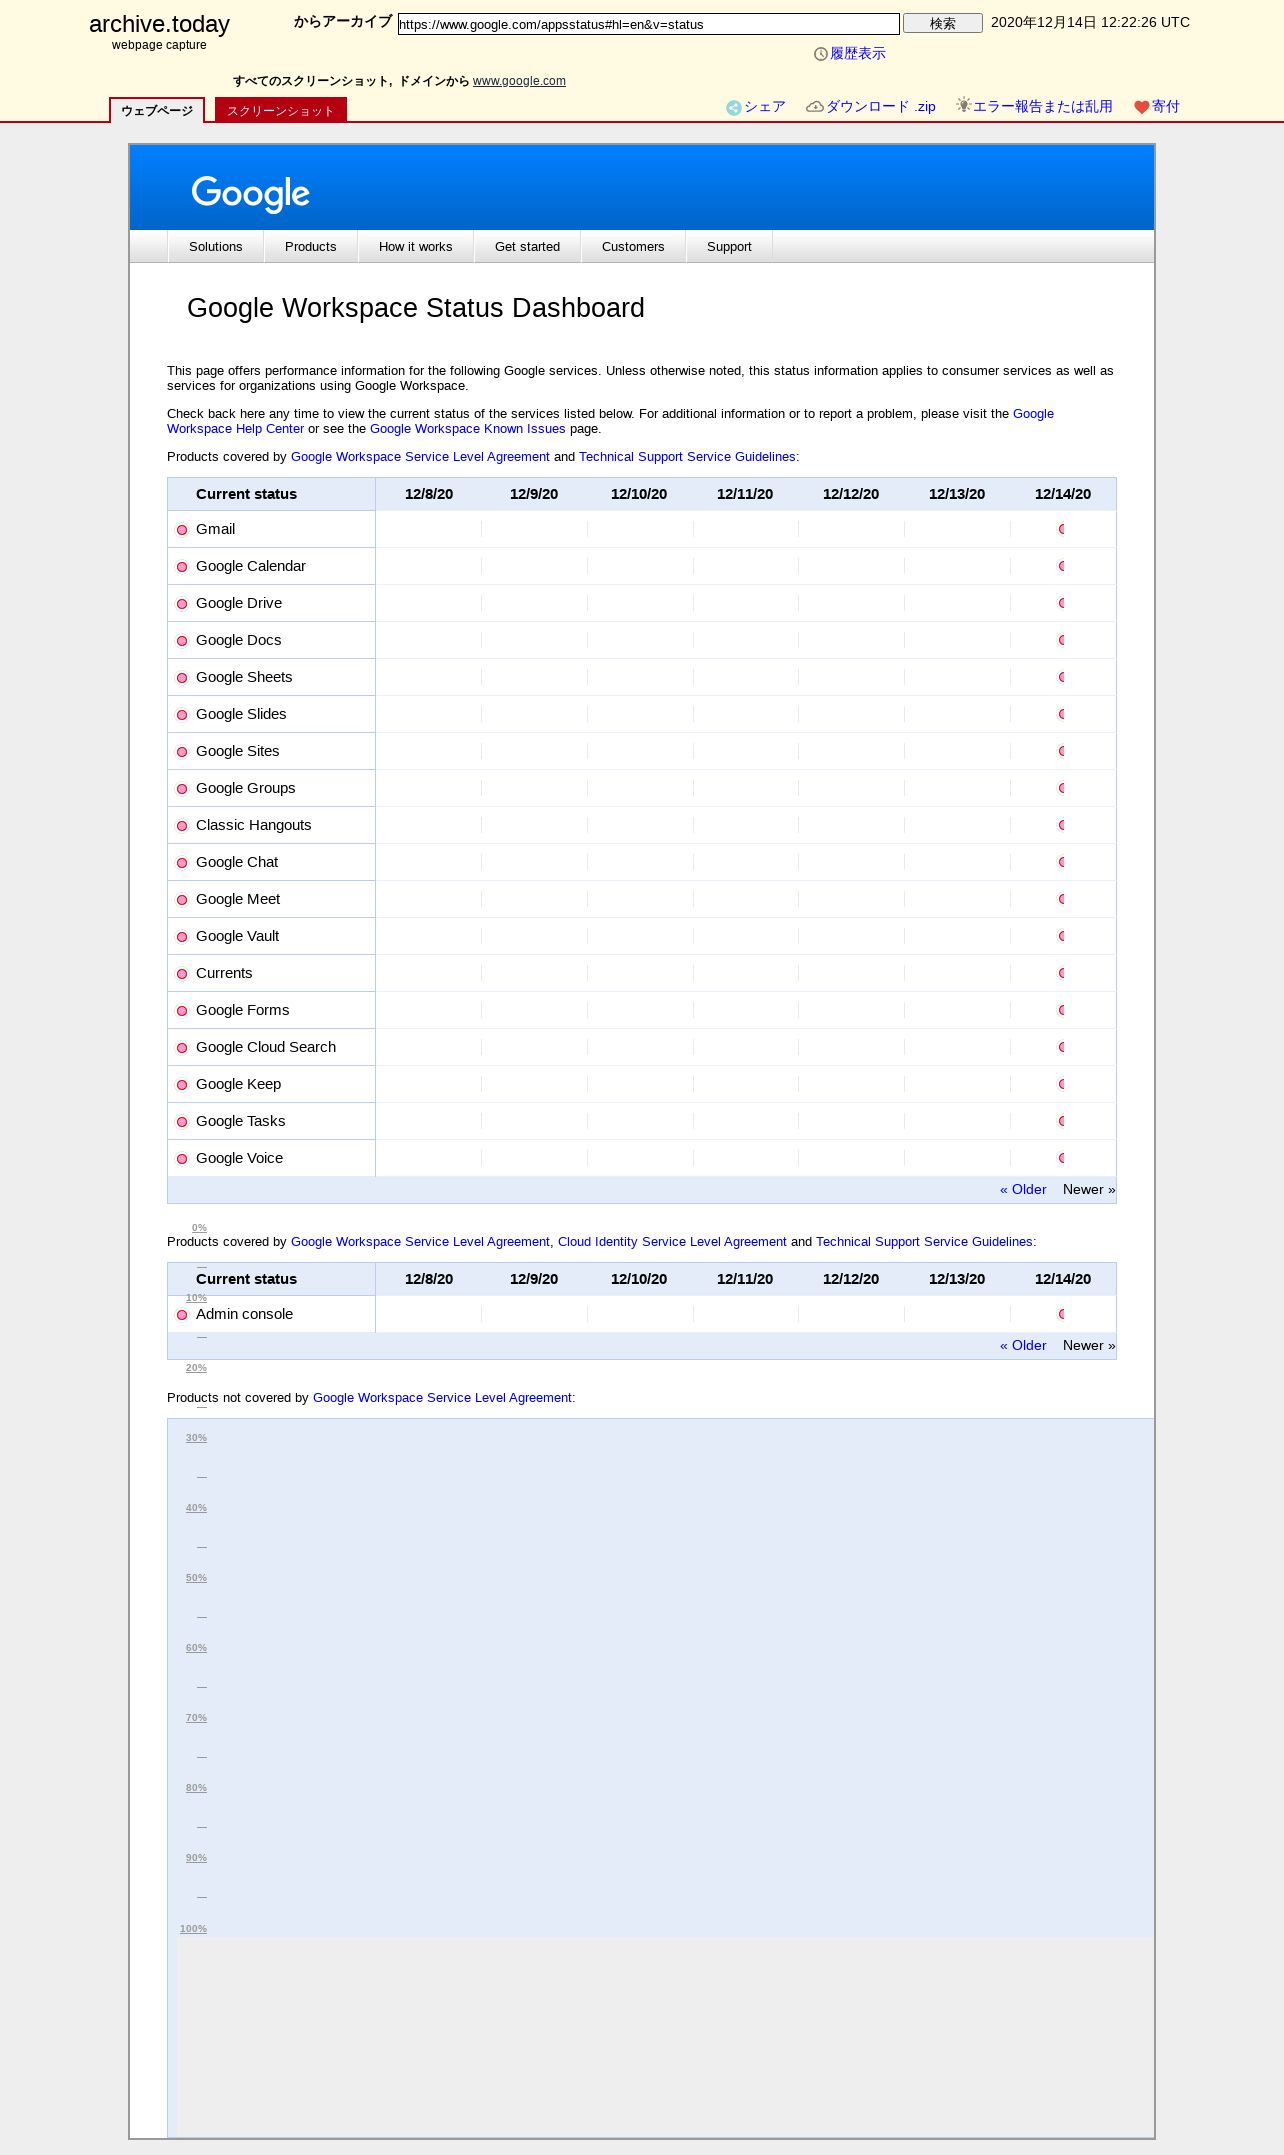Switch to the スクリーンショット tab
This screenshot has width=1284, height=2155.
[x=281, y=111]
